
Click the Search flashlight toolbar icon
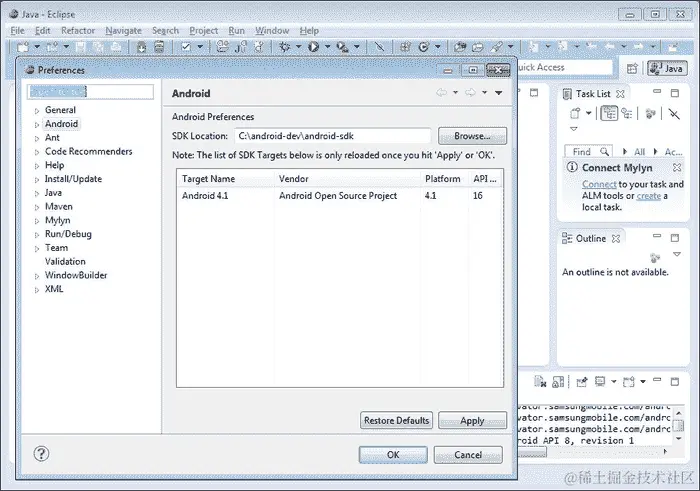point(496,46)
